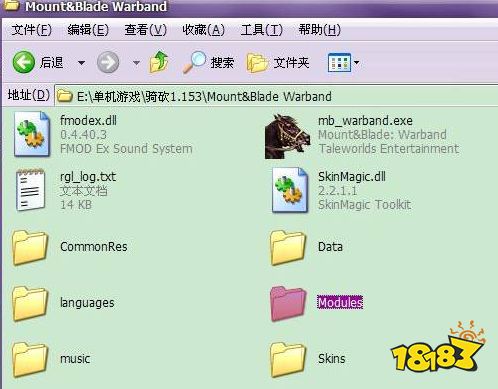Click the mb_warband.exe file name
Screen dimensions: 498x389
[365, 121]
